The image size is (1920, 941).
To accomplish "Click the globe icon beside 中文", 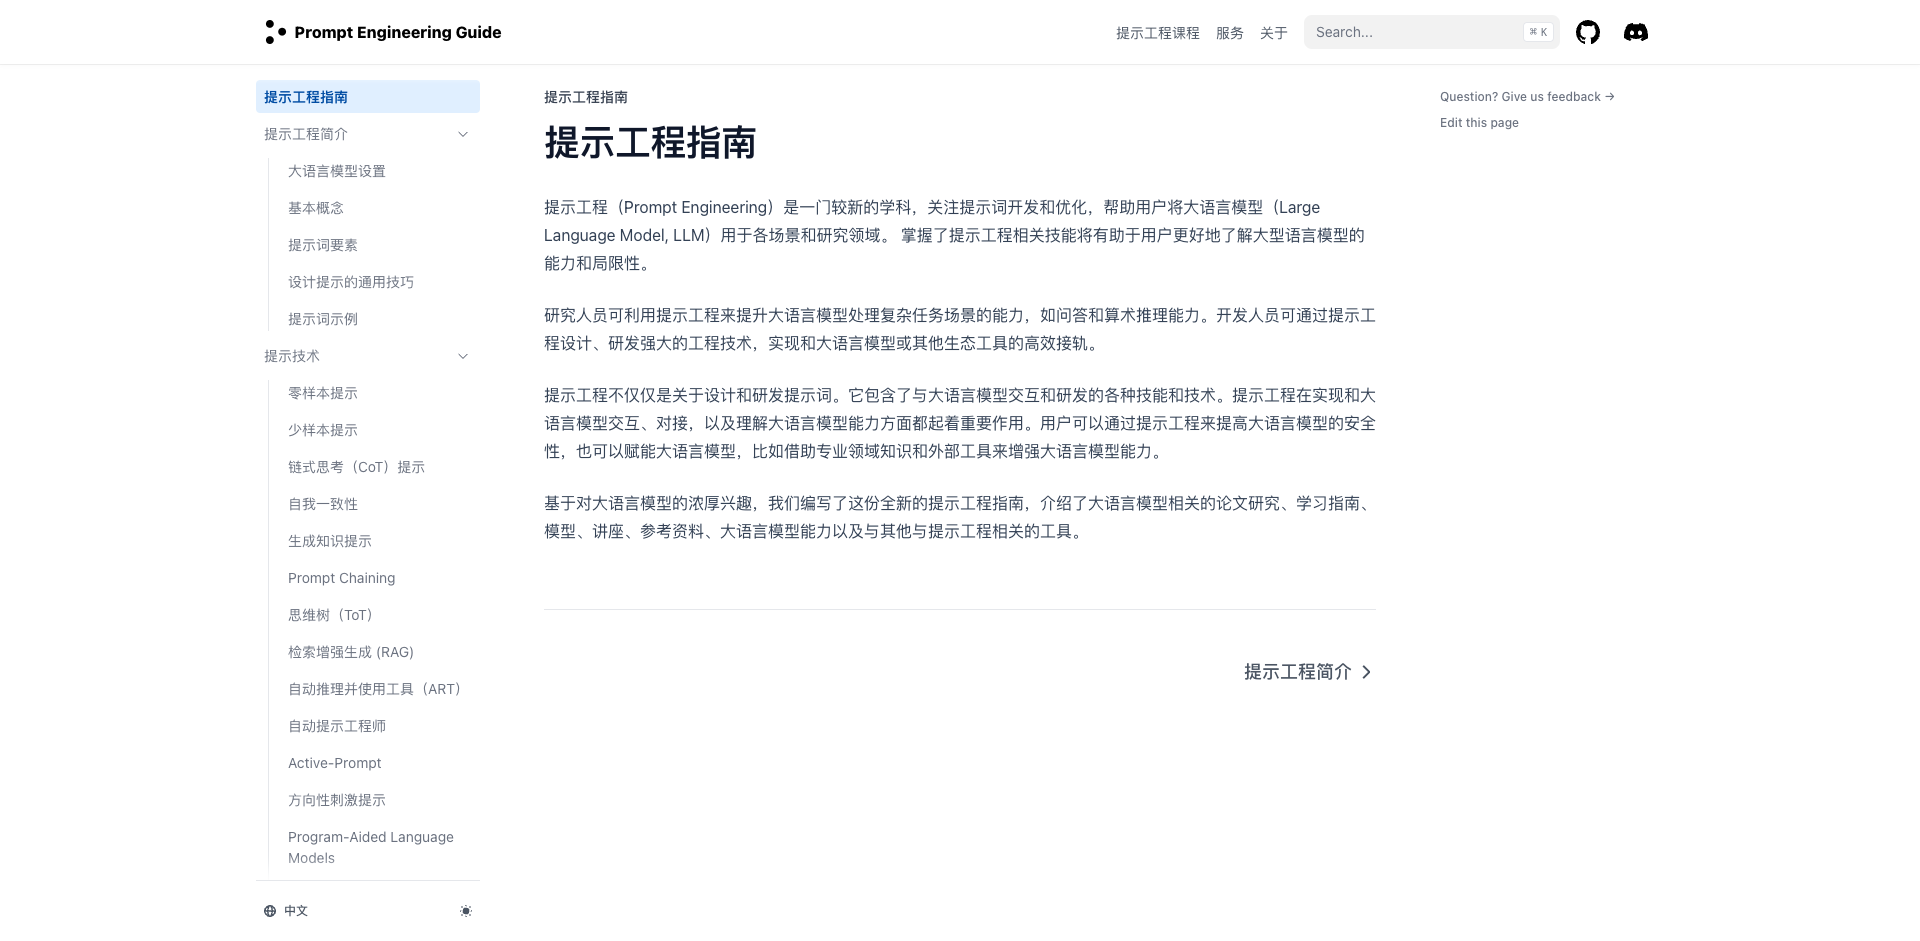I will pos(270,911).
